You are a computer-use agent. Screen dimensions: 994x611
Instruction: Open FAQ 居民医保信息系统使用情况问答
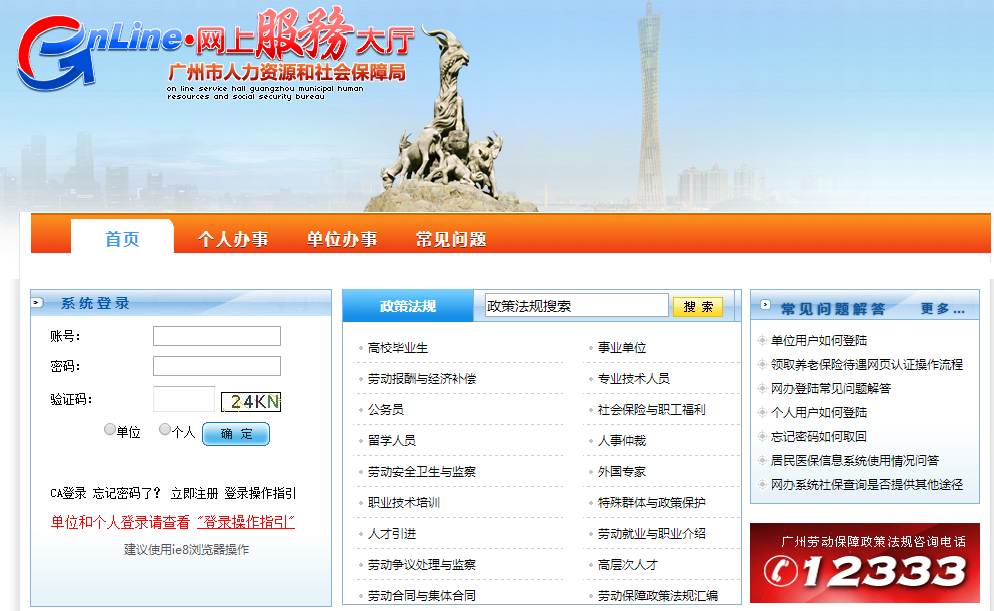click(x=855, y=461)
